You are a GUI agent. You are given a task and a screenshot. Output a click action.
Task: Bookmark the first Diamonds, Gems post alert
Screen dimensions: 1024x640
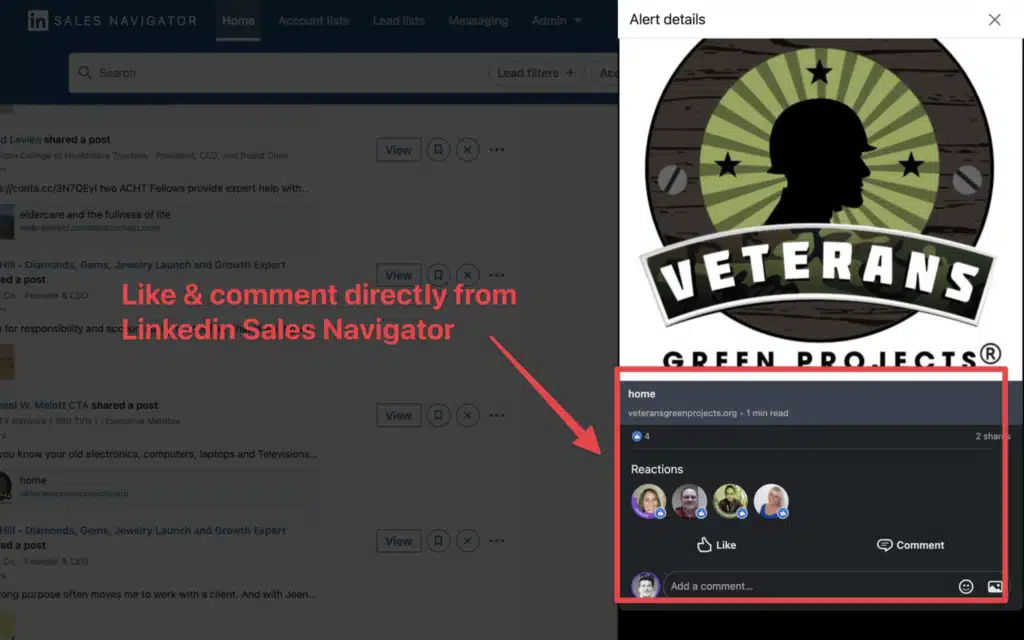click(x=438, y=276)
